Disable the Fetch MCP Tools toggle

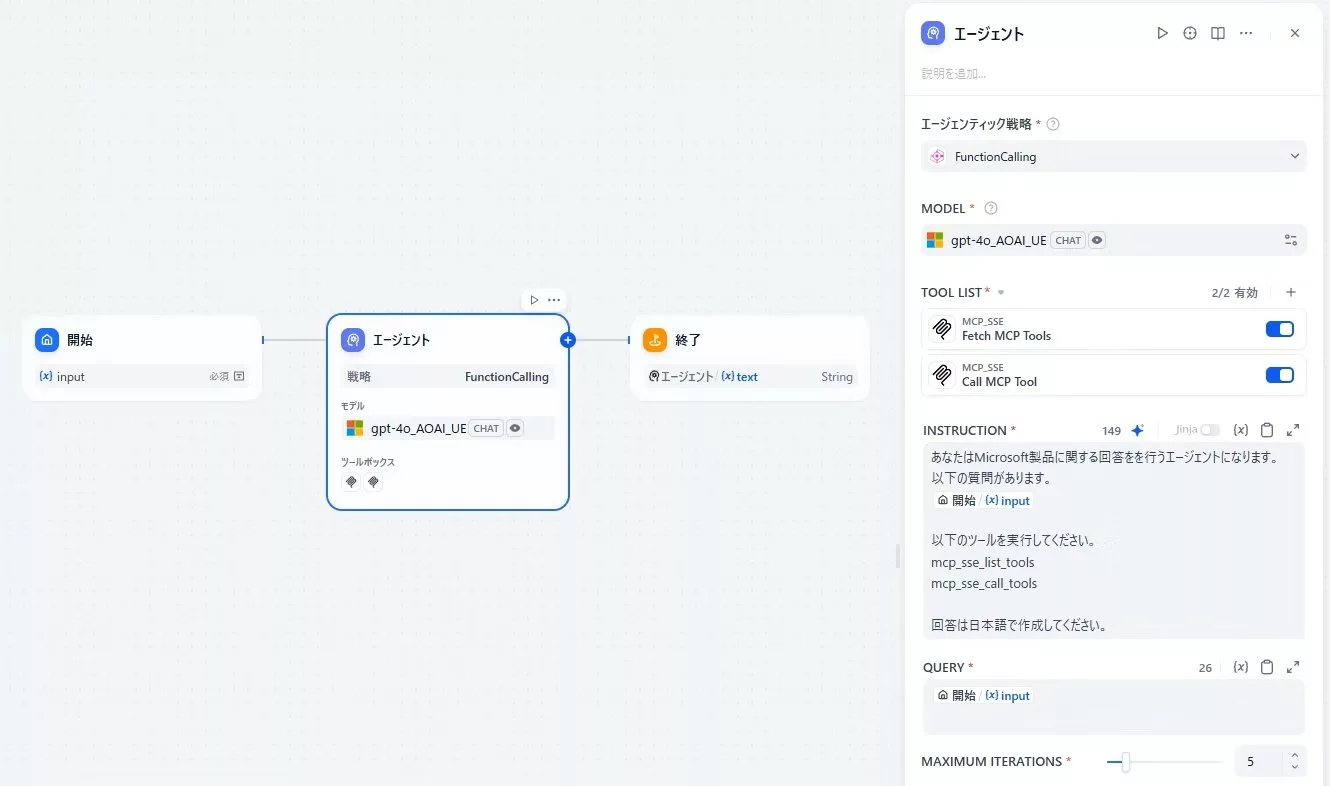(1279, 328)
